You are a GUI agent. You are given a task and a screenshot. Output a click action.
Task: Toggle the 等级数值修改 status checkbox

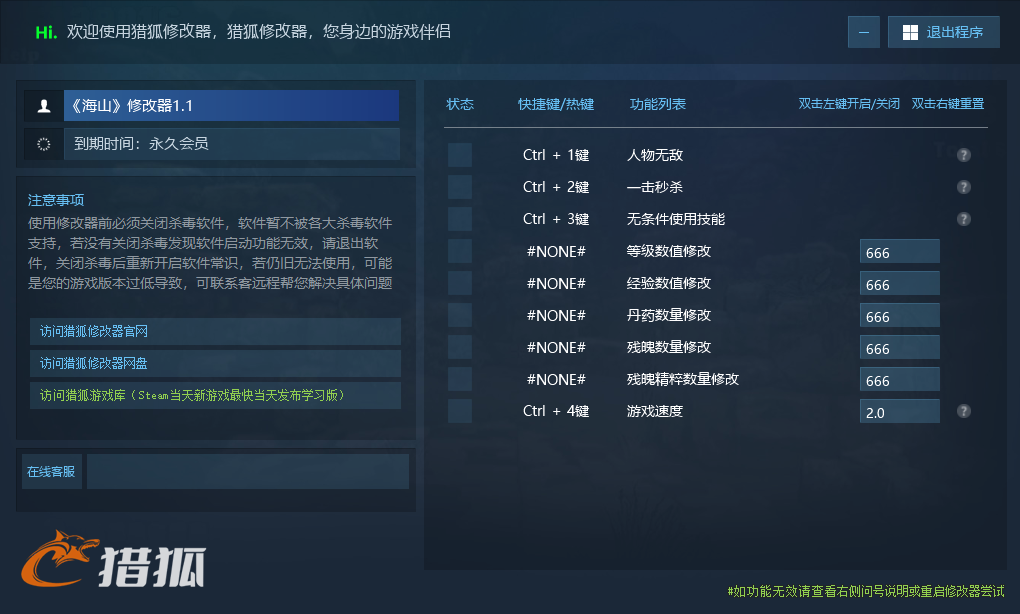[460, 250]
